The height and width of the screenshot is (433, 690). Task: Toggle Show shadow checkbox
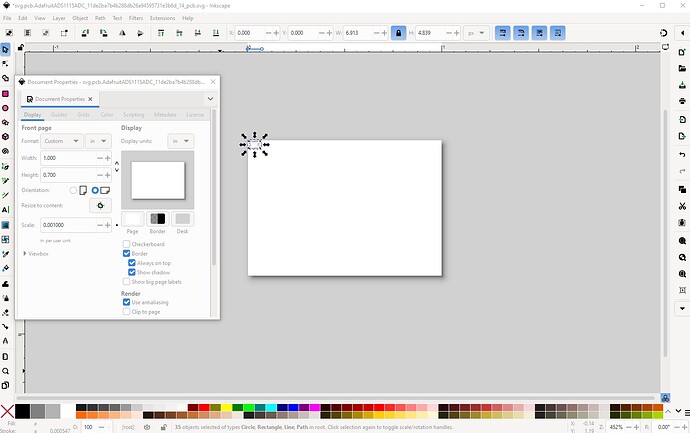tap(132, 272)
